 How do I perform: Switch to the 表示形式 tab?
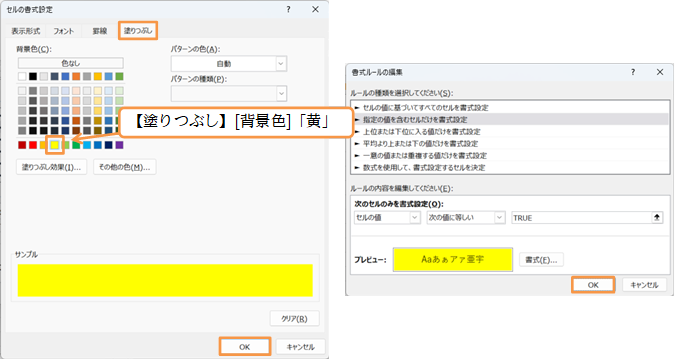[25, 31]
